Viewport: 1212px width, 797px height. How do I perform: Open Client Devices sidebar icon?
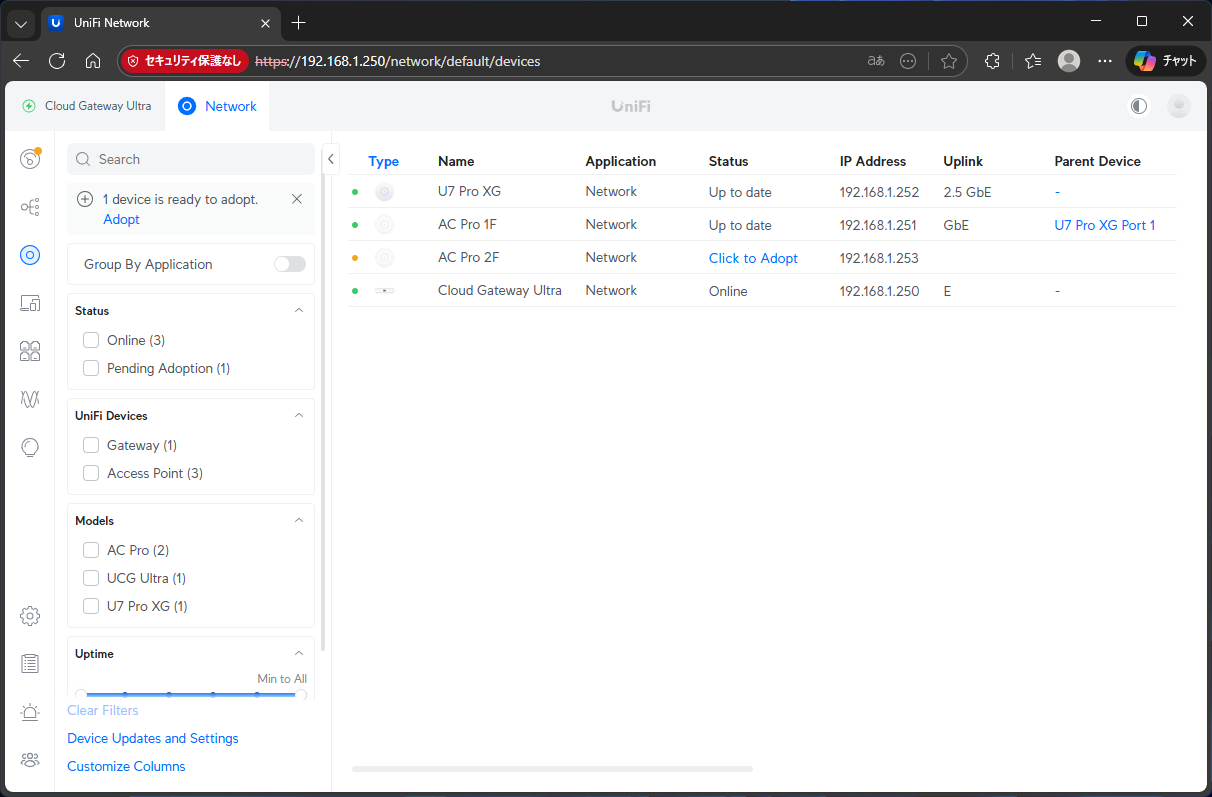coord(30,303)
